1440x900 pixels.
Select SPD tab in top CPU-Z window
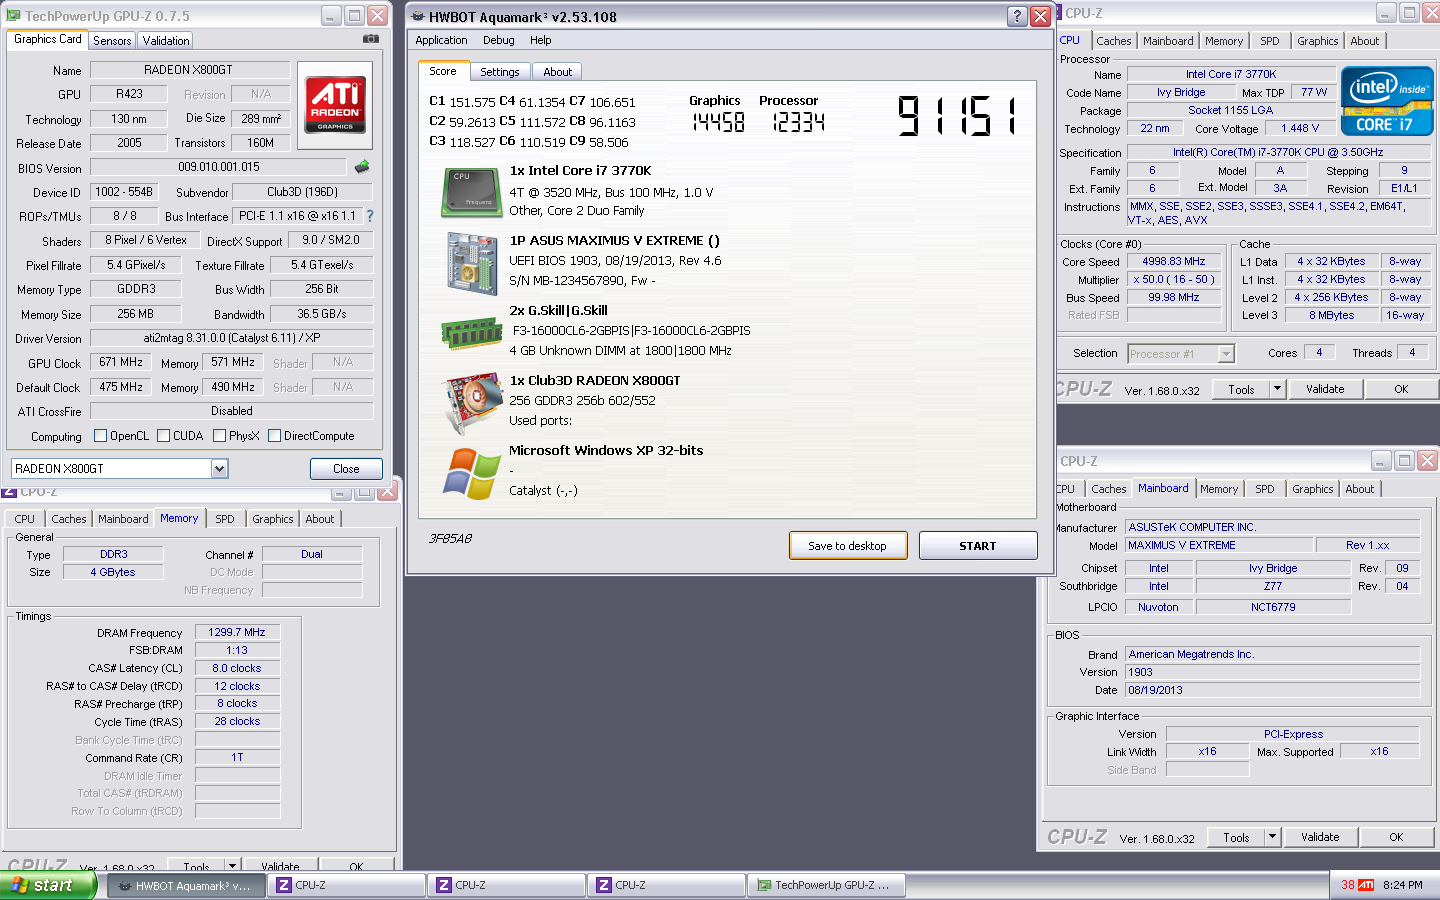pyautogui.click(x=1269, y=41)
